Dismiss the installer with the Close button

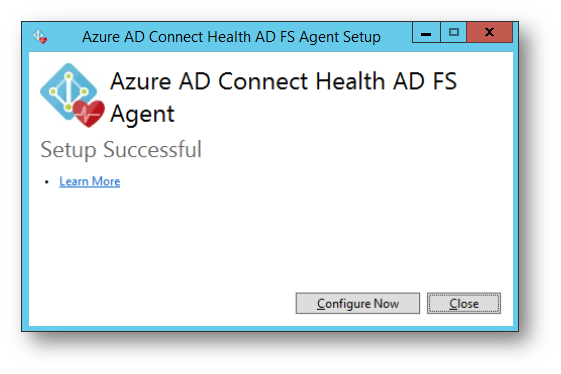(x=464, y=303)
